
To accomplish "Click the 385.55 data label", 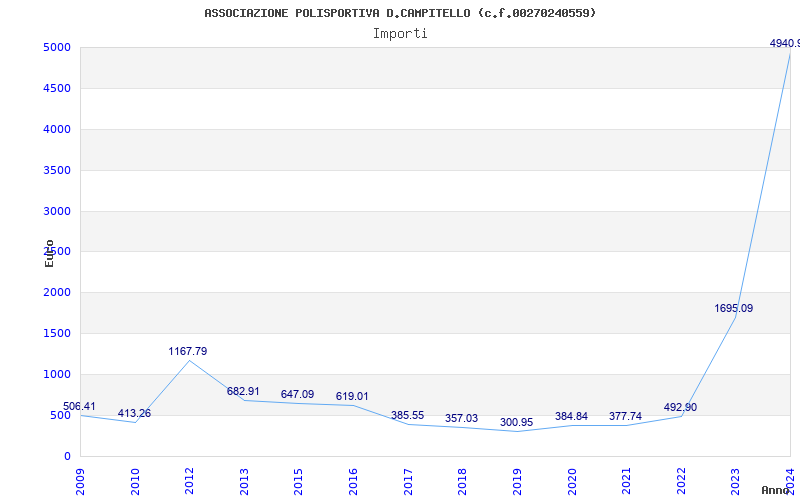I will (x=407, y=415).
